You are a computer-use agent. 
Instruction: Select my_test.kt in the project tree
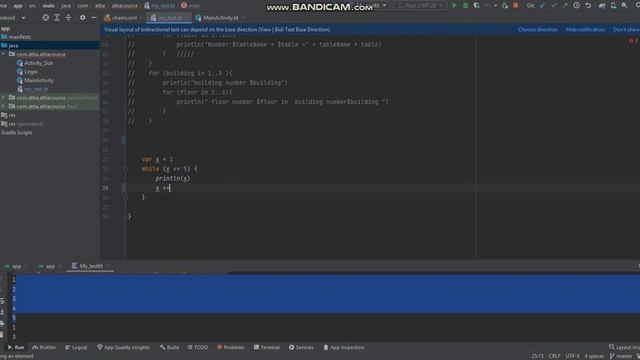click(x=32, y=89)
